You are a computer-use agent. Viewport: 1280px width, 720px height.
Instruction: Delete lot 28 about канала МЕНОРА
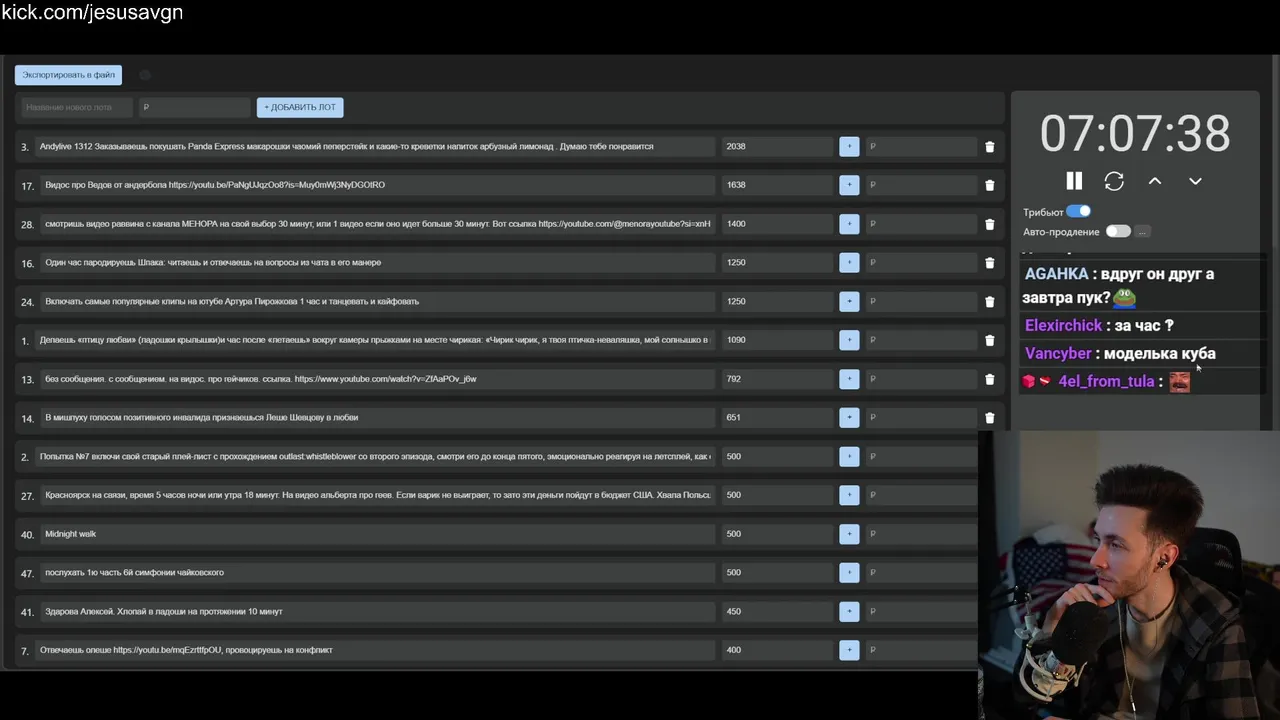[x=990, y=224]
